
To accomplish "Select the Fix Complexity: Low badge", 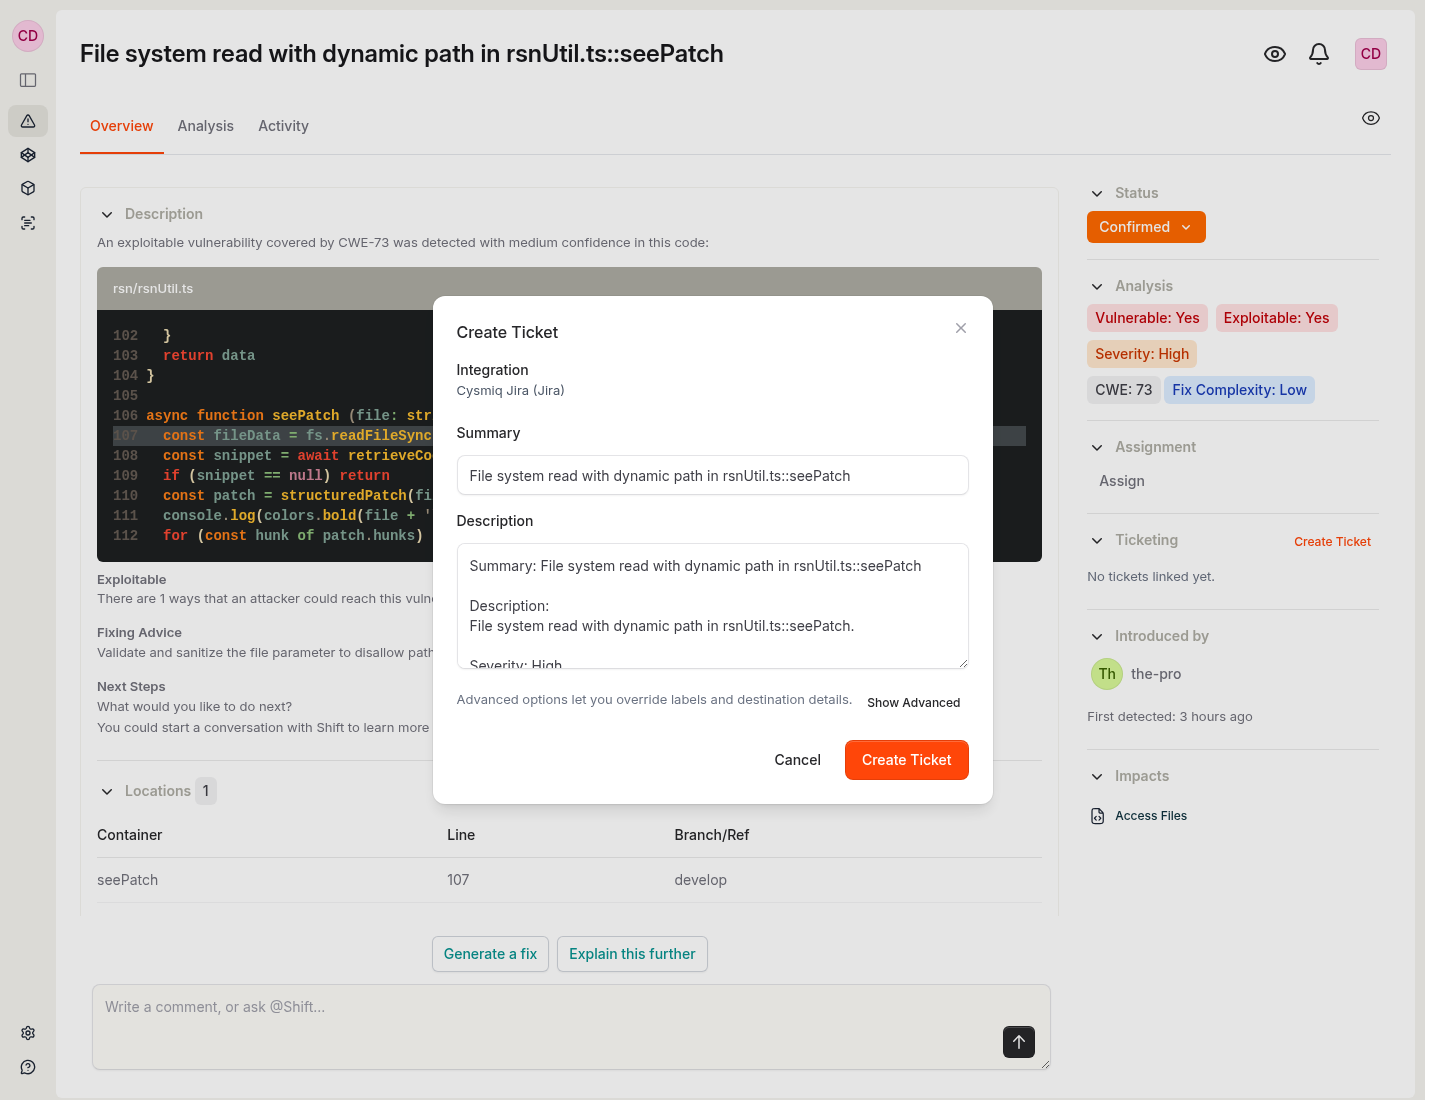I will (1239, 390).
